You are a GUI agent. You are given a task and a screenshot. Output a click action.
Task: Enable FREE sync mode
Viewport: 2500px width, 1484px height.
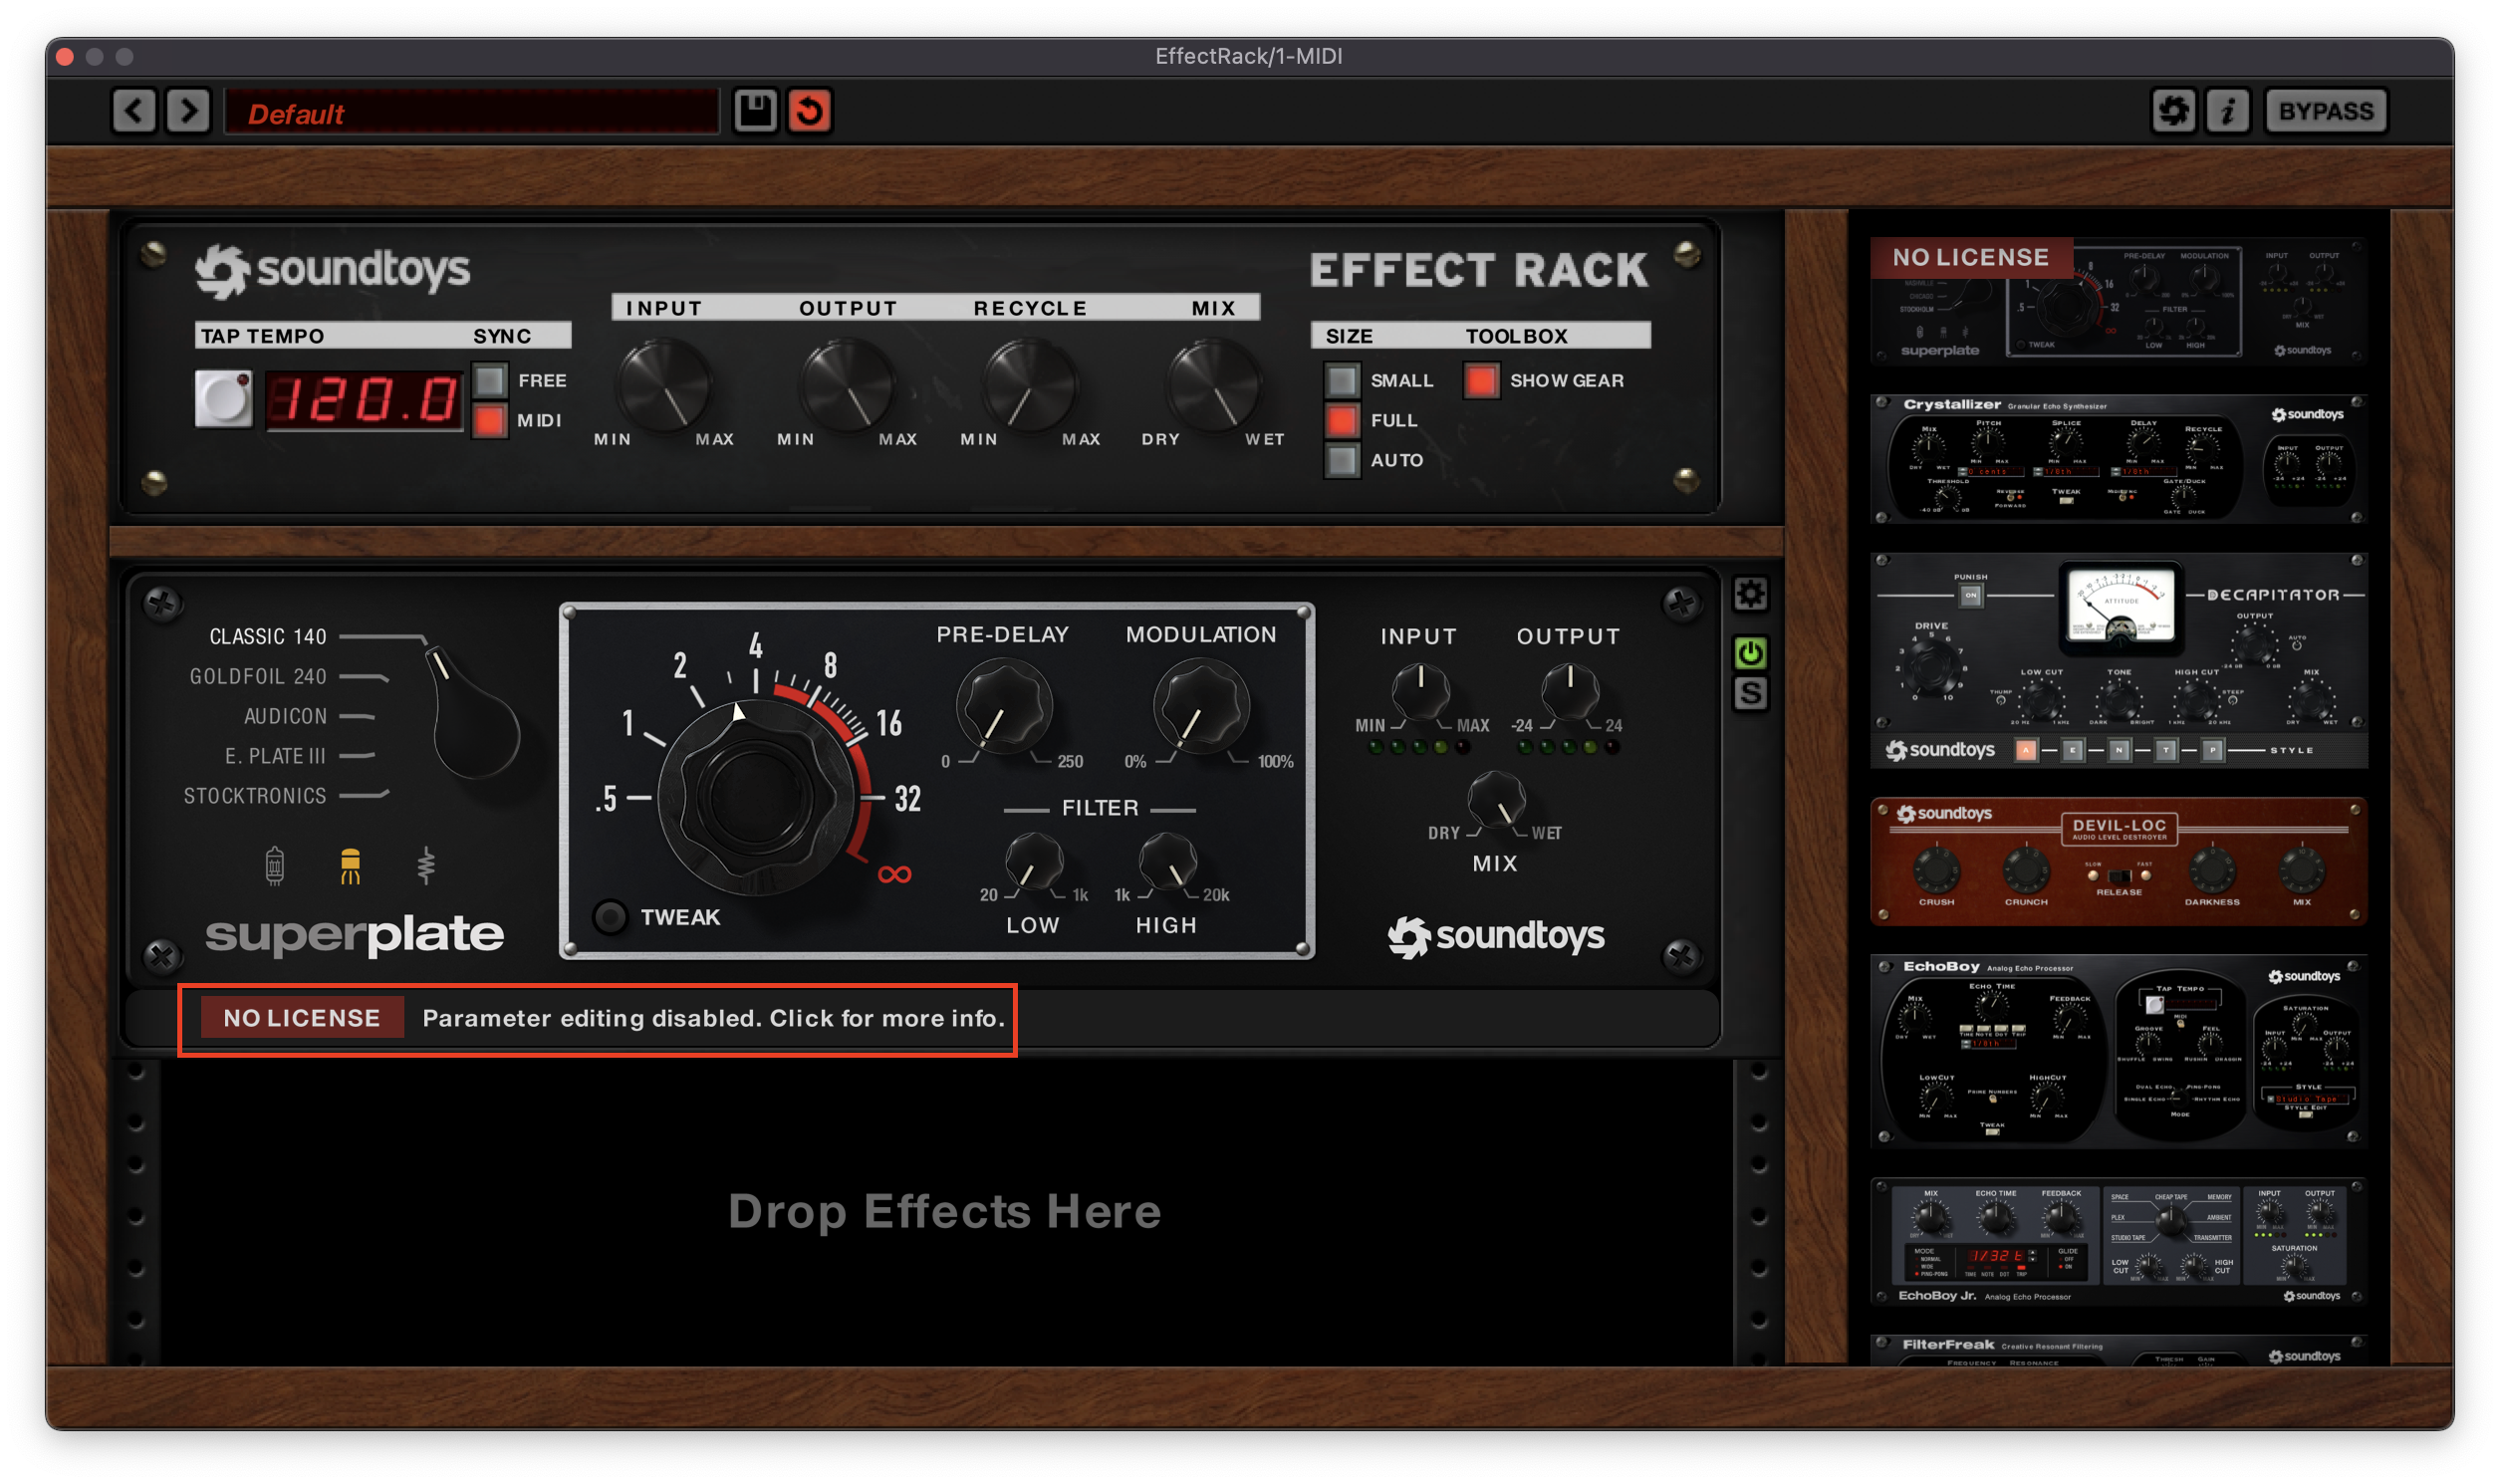click(489, 381)
